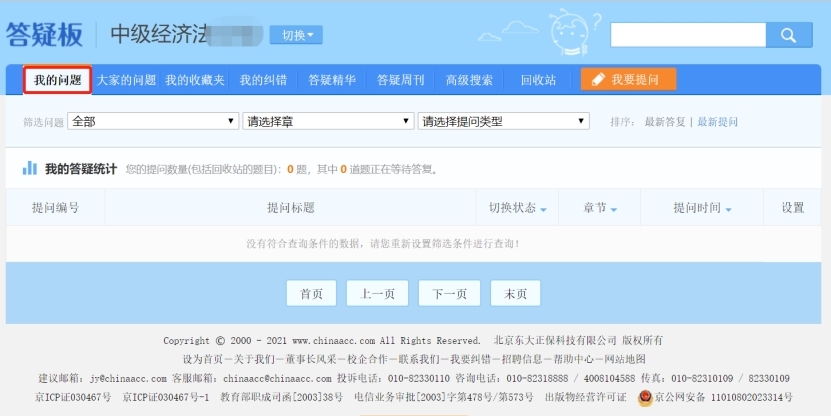Click the bar chart statistics icon
Viewport: 831px width, 416px height.
click(x=30, y=168)
